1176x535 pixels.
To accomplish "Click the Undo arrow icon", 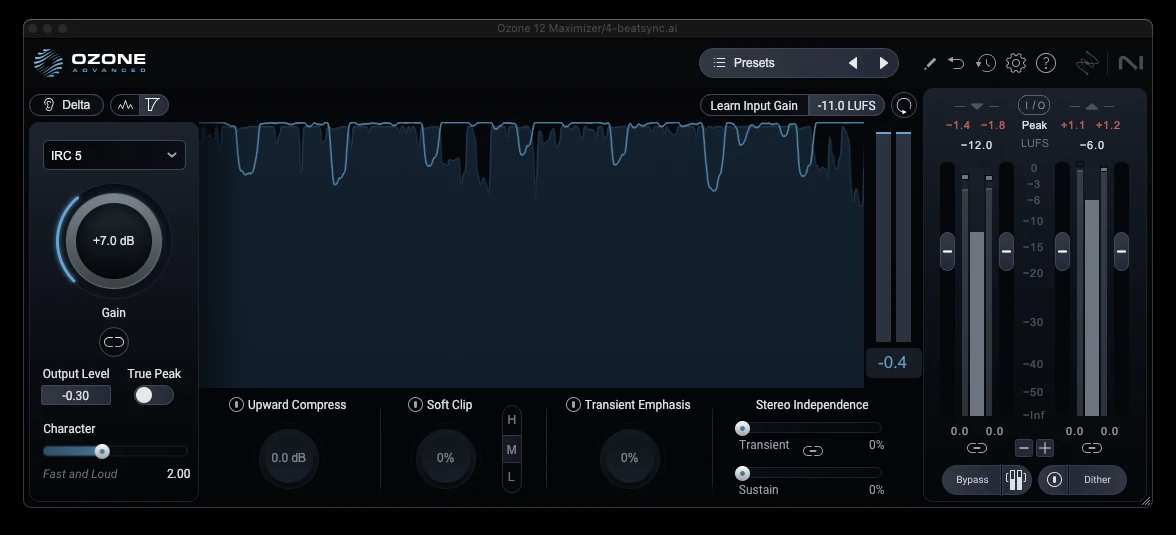I will [x=956, y=63].
